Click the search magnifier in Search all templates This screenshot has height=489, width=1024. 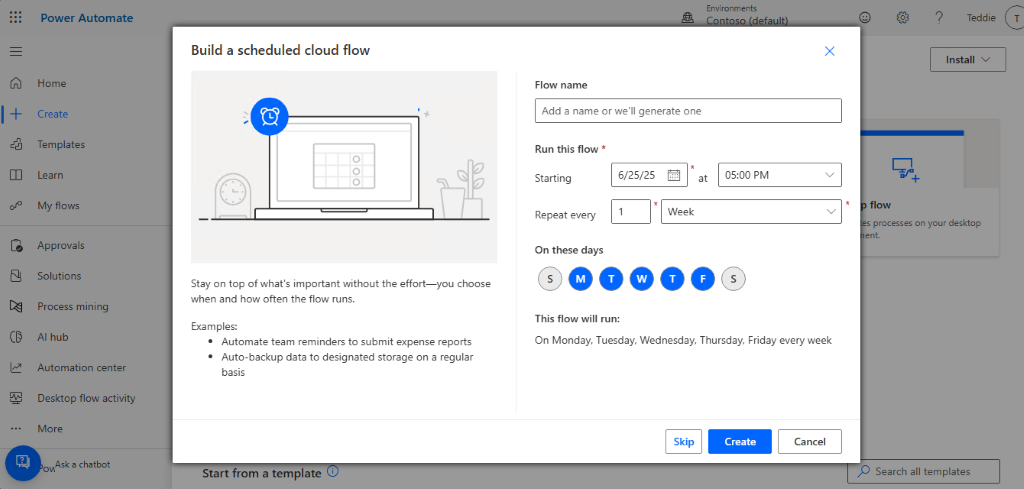[x=864, y=471]
